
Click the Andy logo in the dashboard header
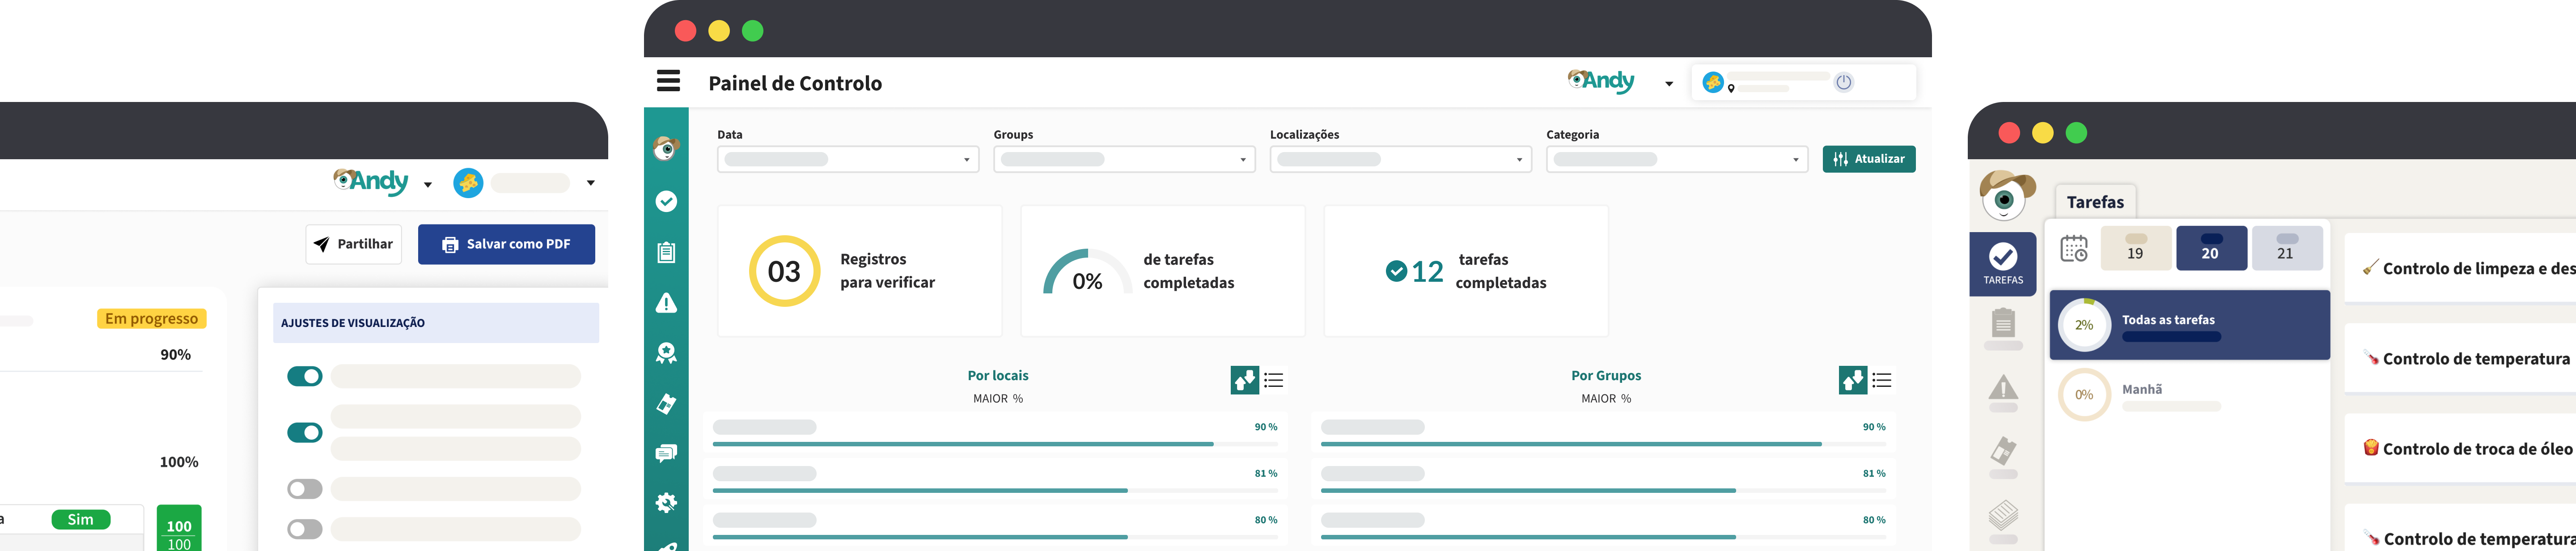pos(1601,81)
